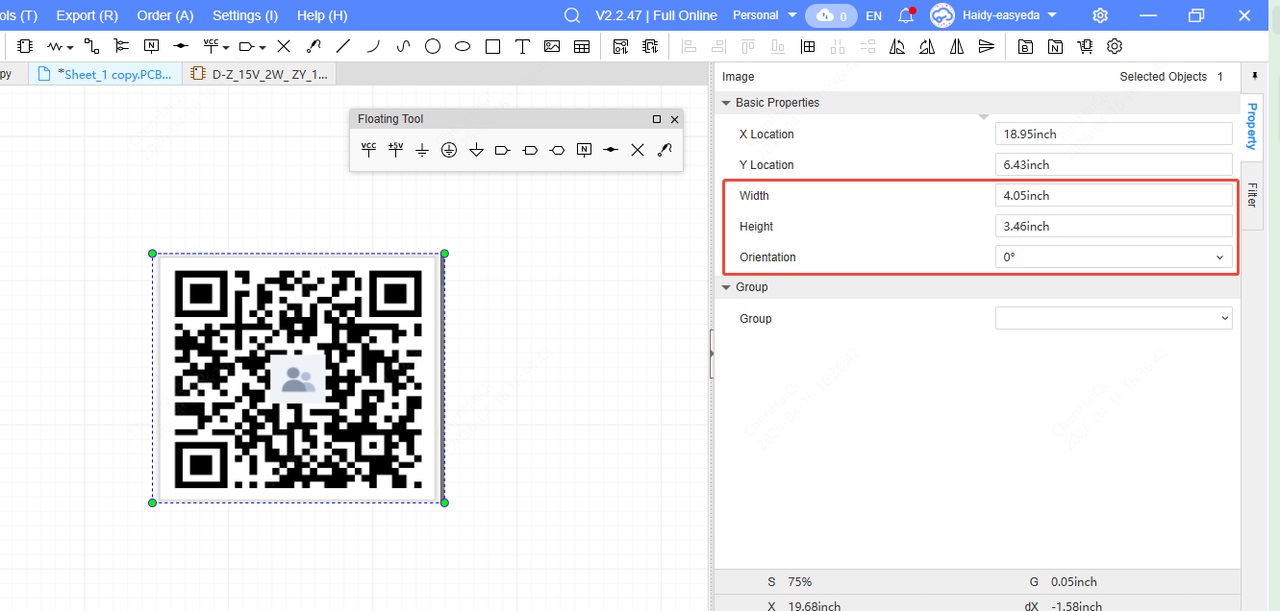Place net label N from Floating Tool
The width and height of the screenshot is (1280, 611).
[584, 150]
